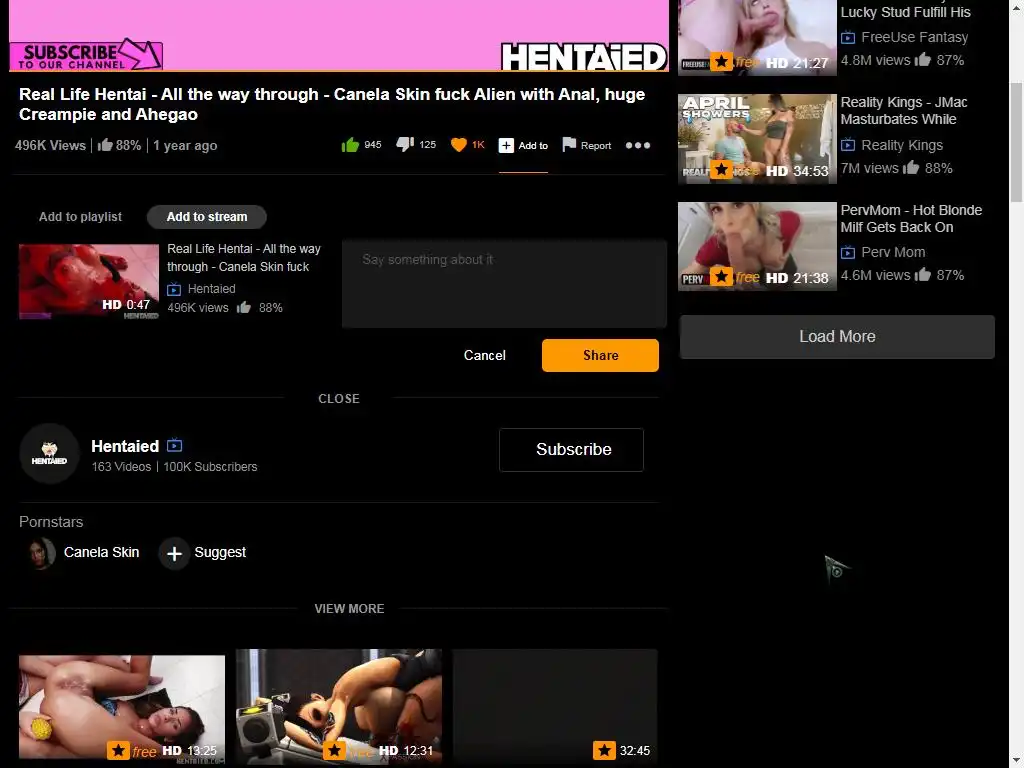Open the Canela Skin name link

(101, 552)
